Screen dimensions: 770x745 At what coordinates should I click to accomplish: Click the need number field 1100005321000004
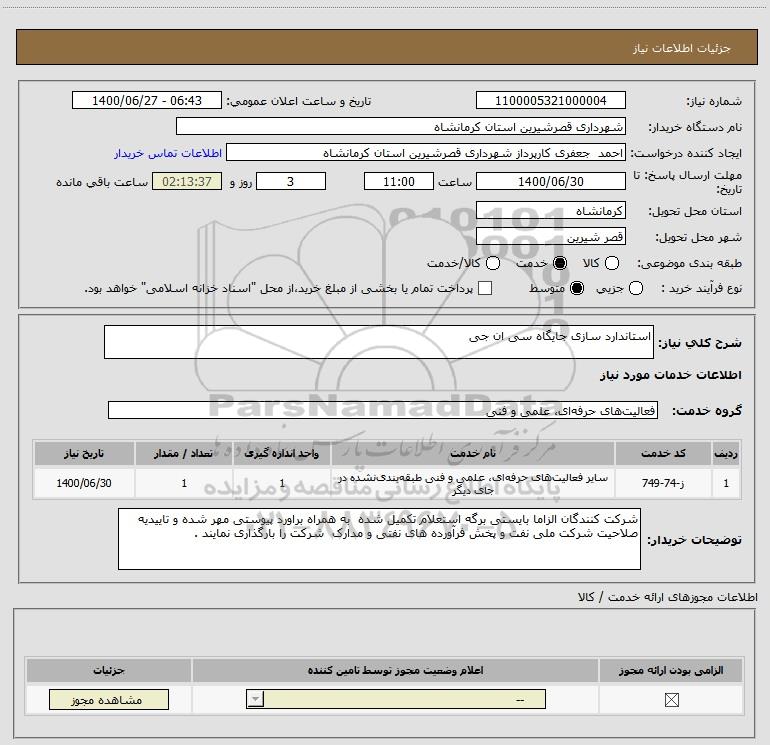[550, 100]
